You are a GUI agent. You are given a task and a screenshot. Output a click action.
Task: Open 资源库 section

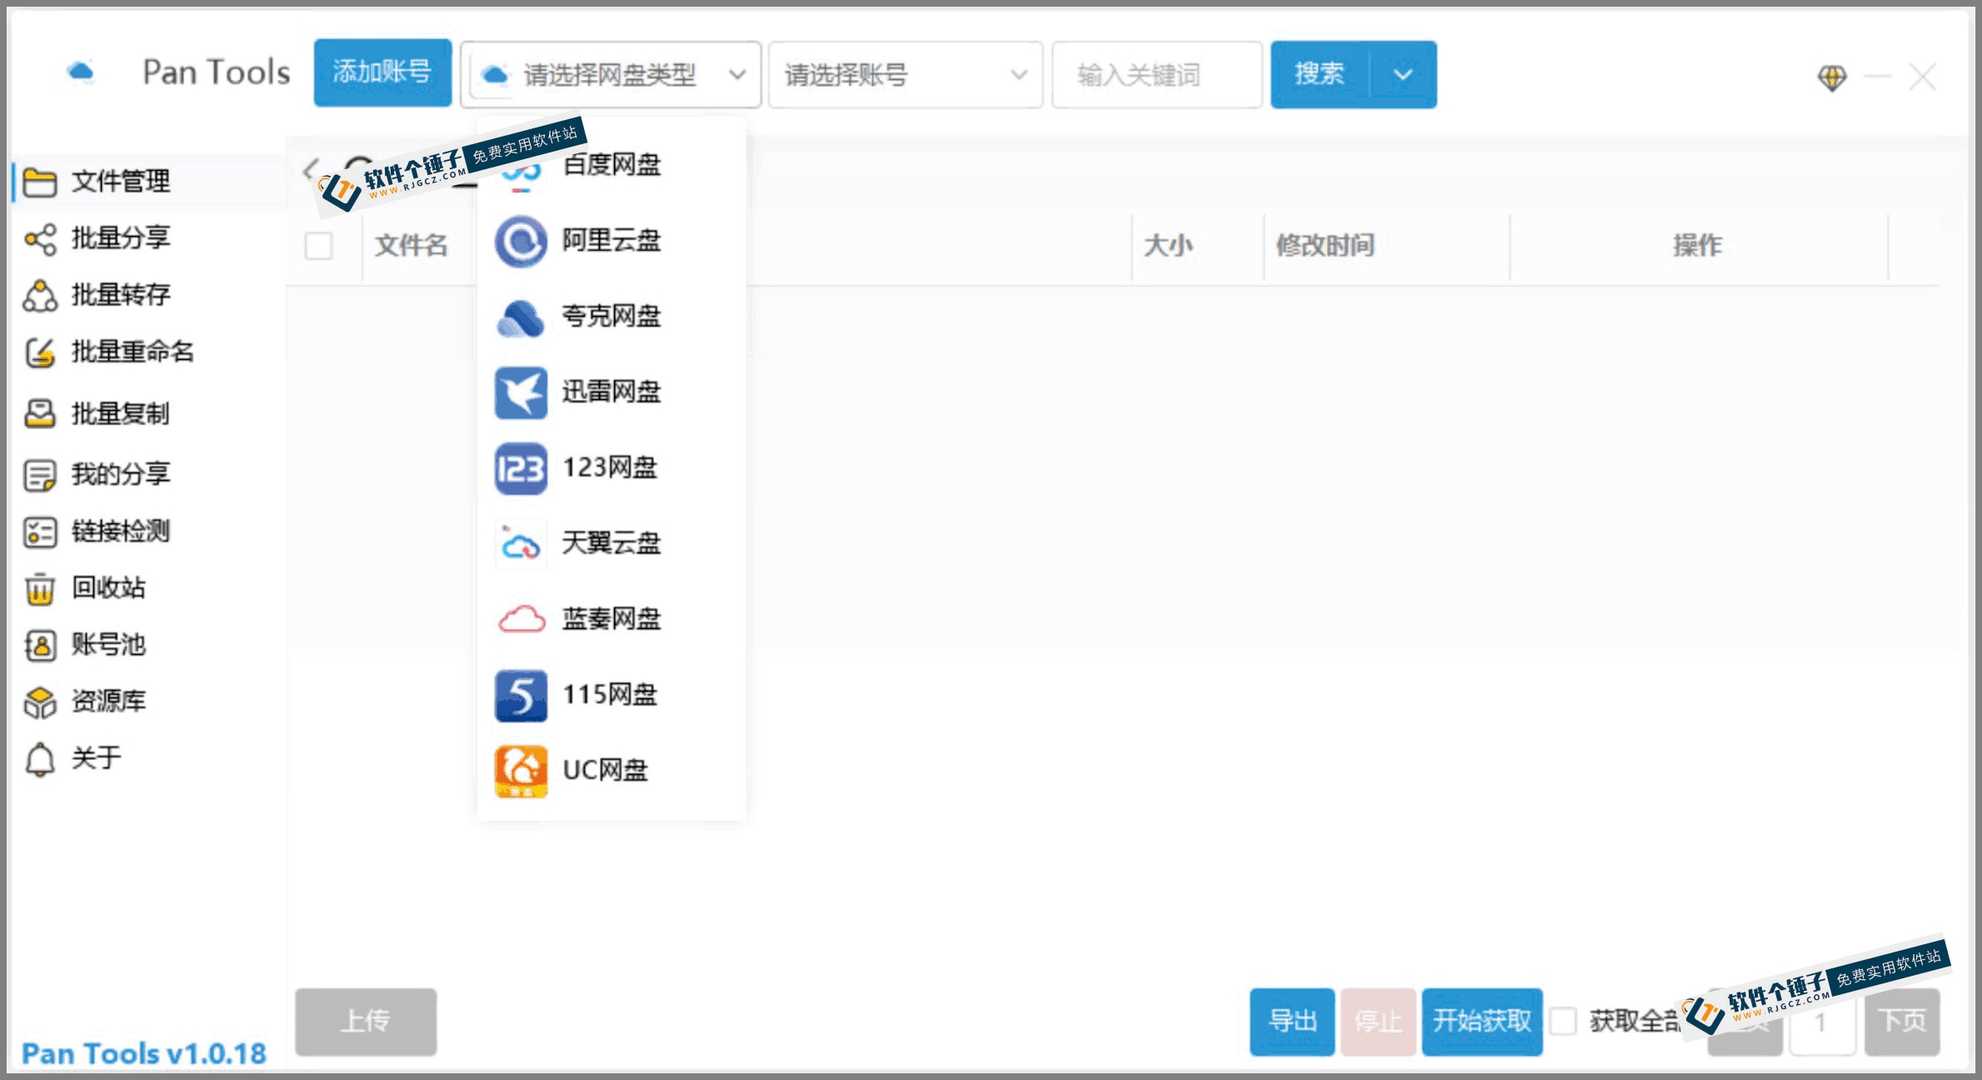coord(150,703)
